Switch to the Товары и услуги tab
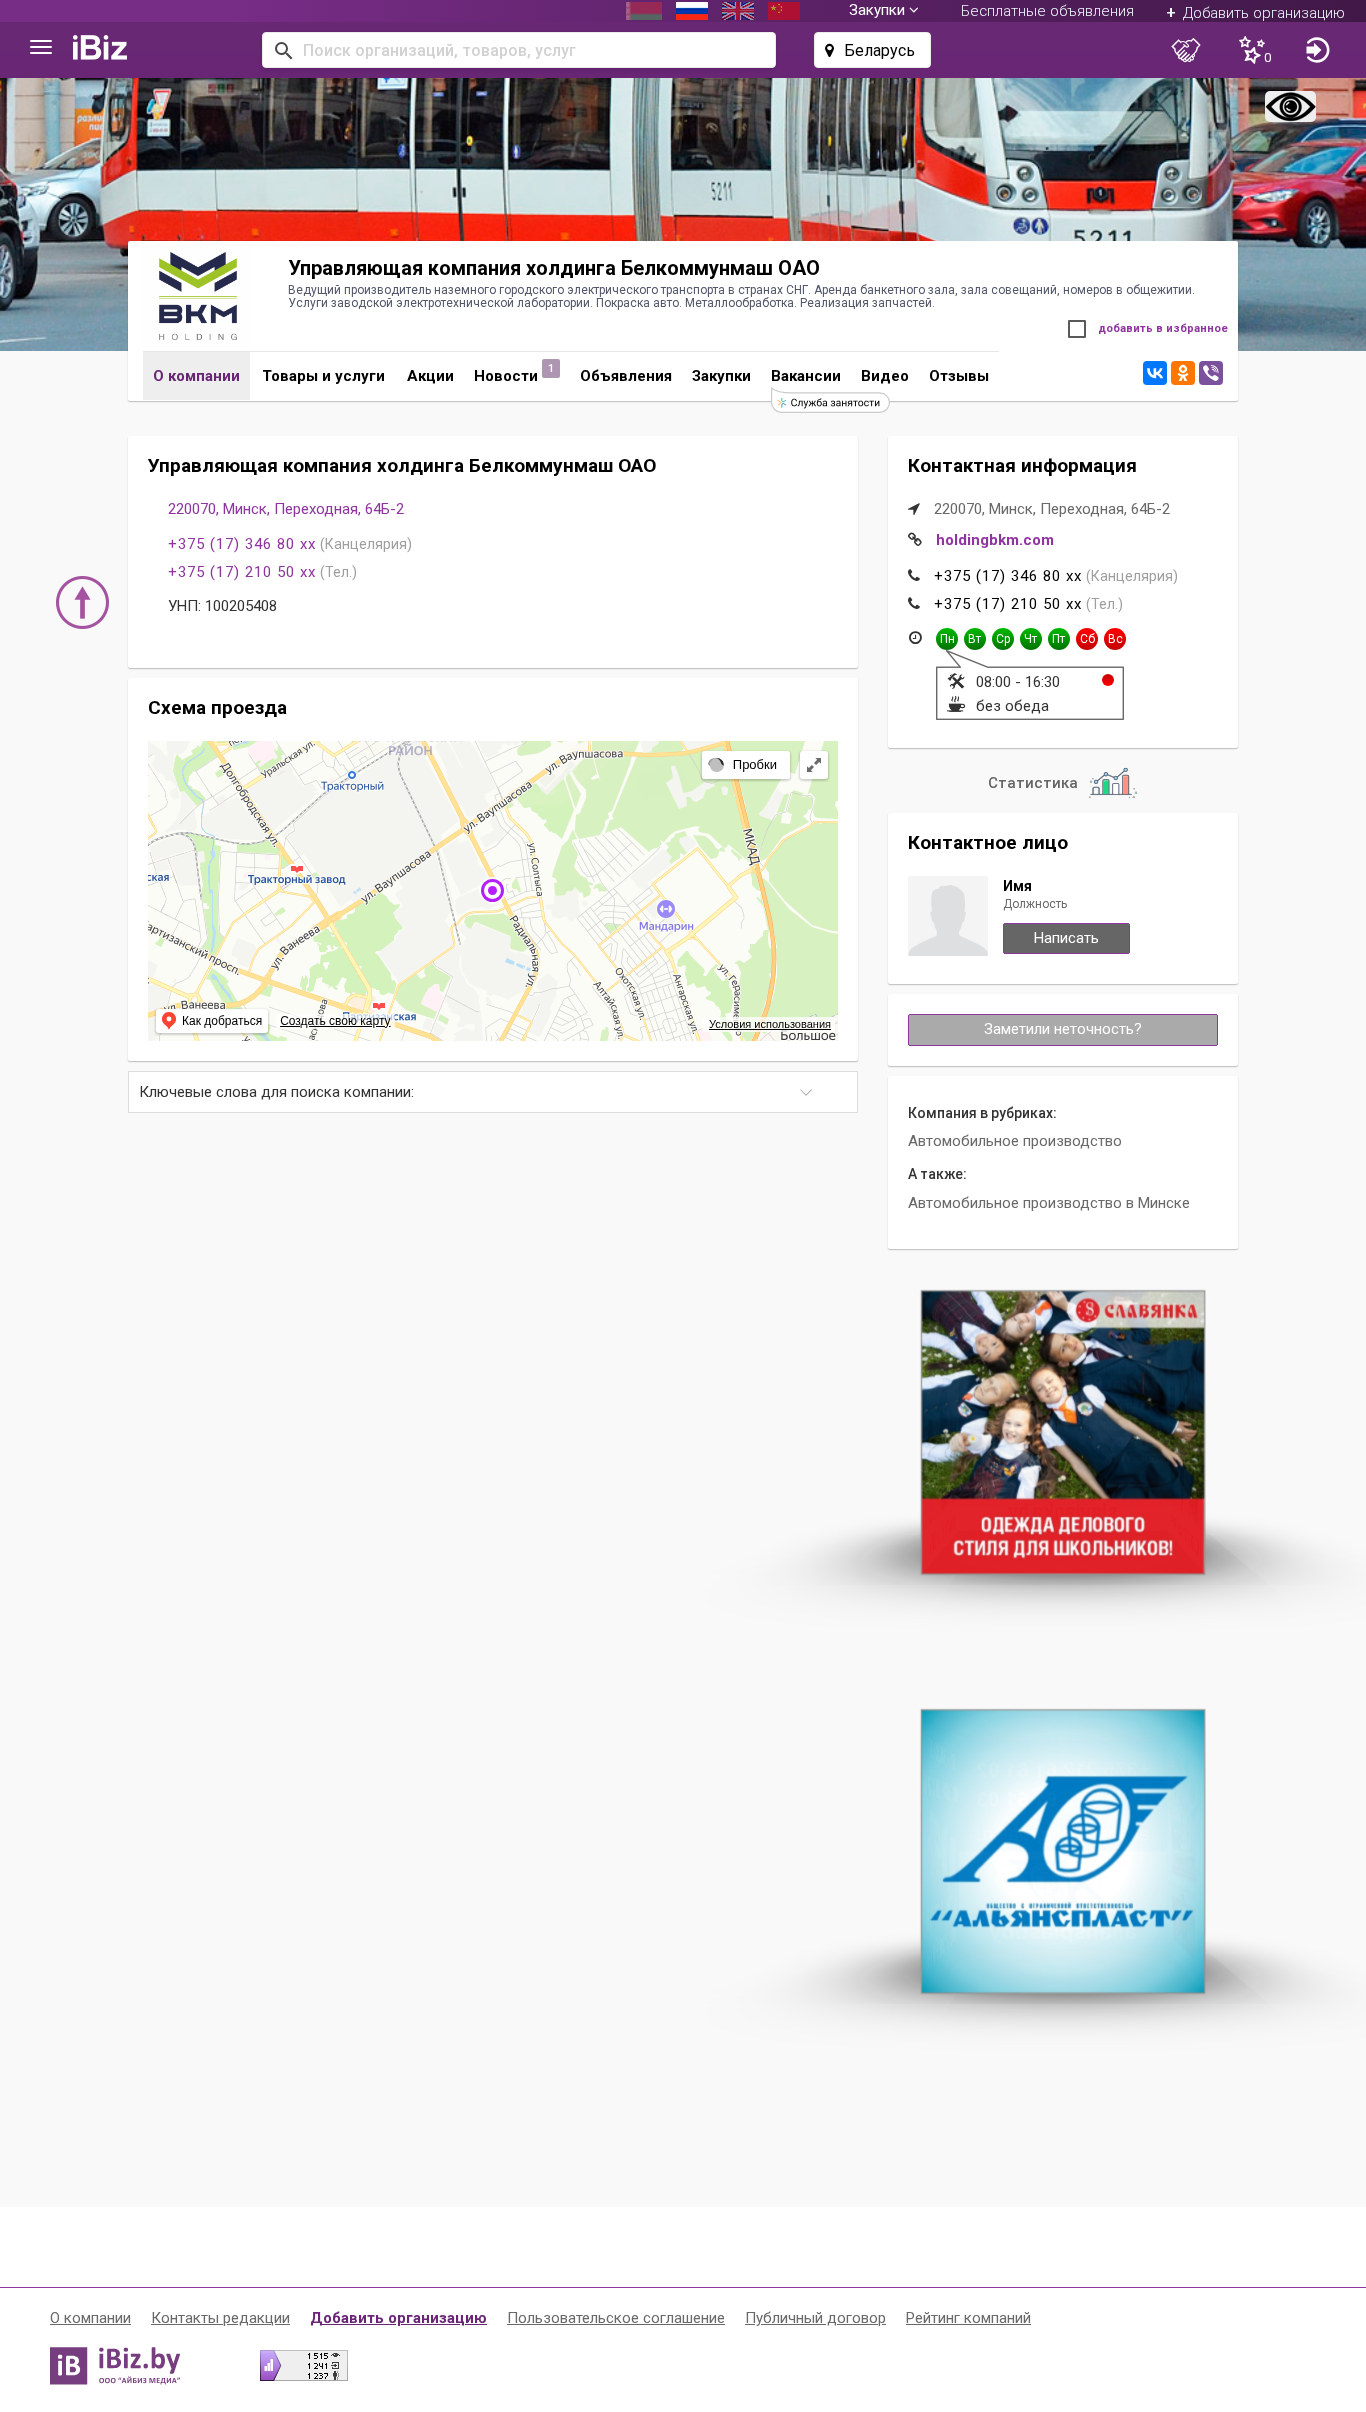Viewport: 1366px width, 2412px height. coord(324,376)
